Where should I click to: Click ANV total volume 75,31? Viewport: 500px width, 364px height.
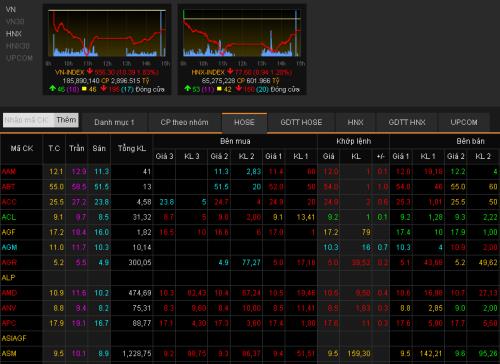(142, 308)
